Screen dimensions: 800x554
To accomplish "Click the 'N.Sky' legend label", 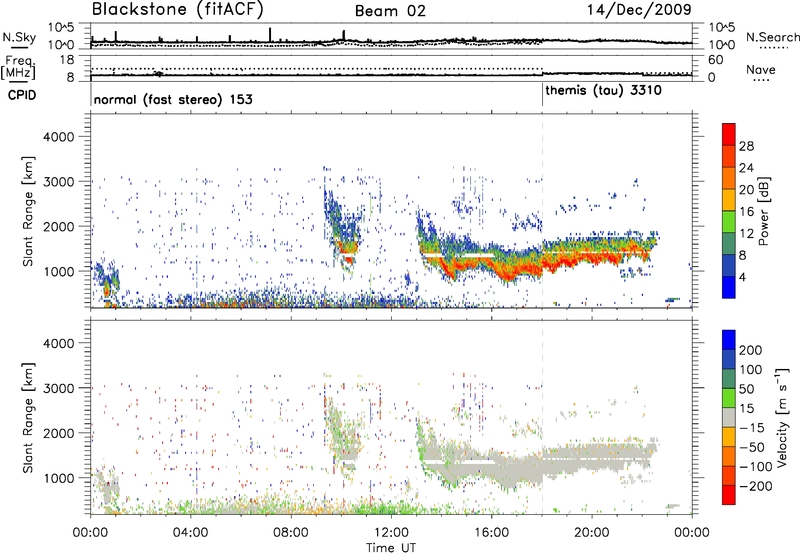I will pyautogui.click(x=19, y=37).
